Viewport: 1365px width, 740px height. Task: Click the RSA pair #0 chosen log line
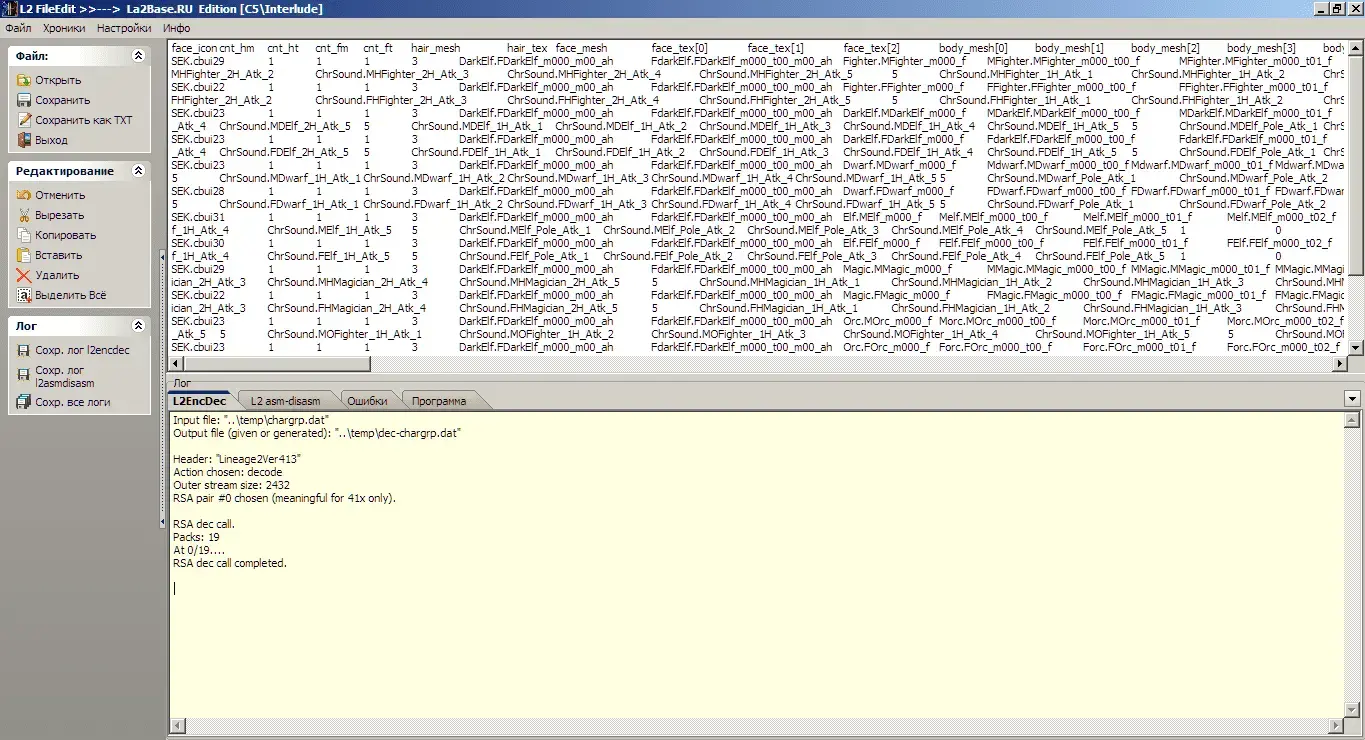click(285, 498)
